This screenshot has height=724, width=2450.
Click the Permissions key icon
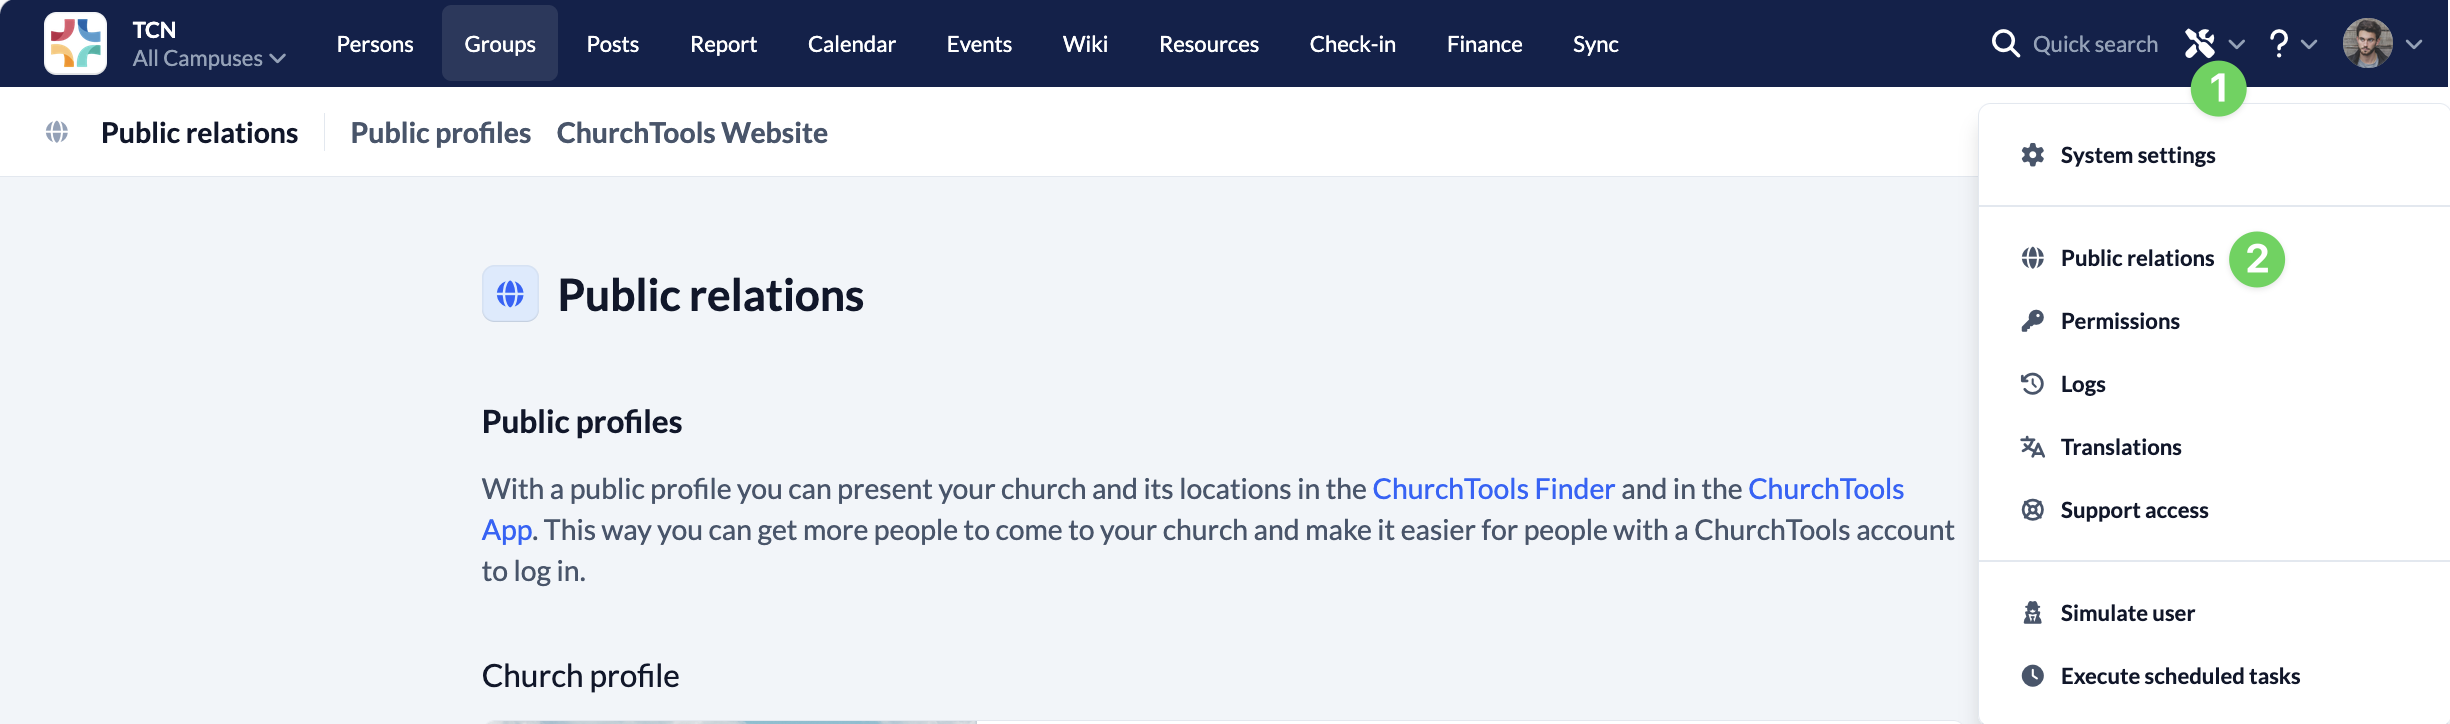point(2033,321)
